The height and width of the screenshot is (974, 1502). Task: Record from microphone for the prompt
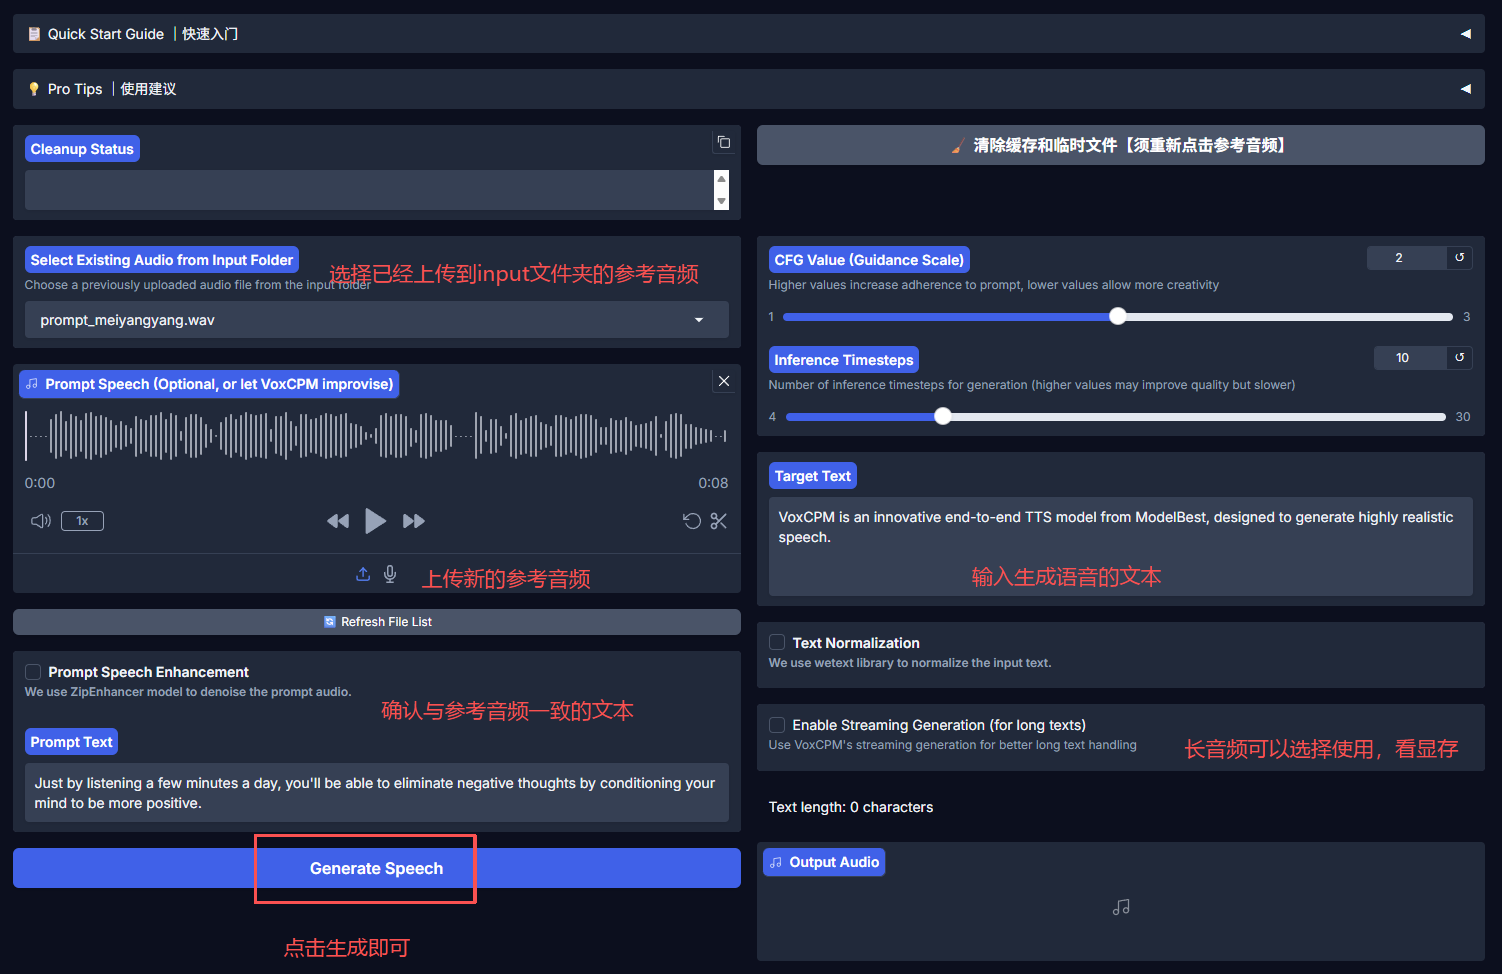coord(390,574)
